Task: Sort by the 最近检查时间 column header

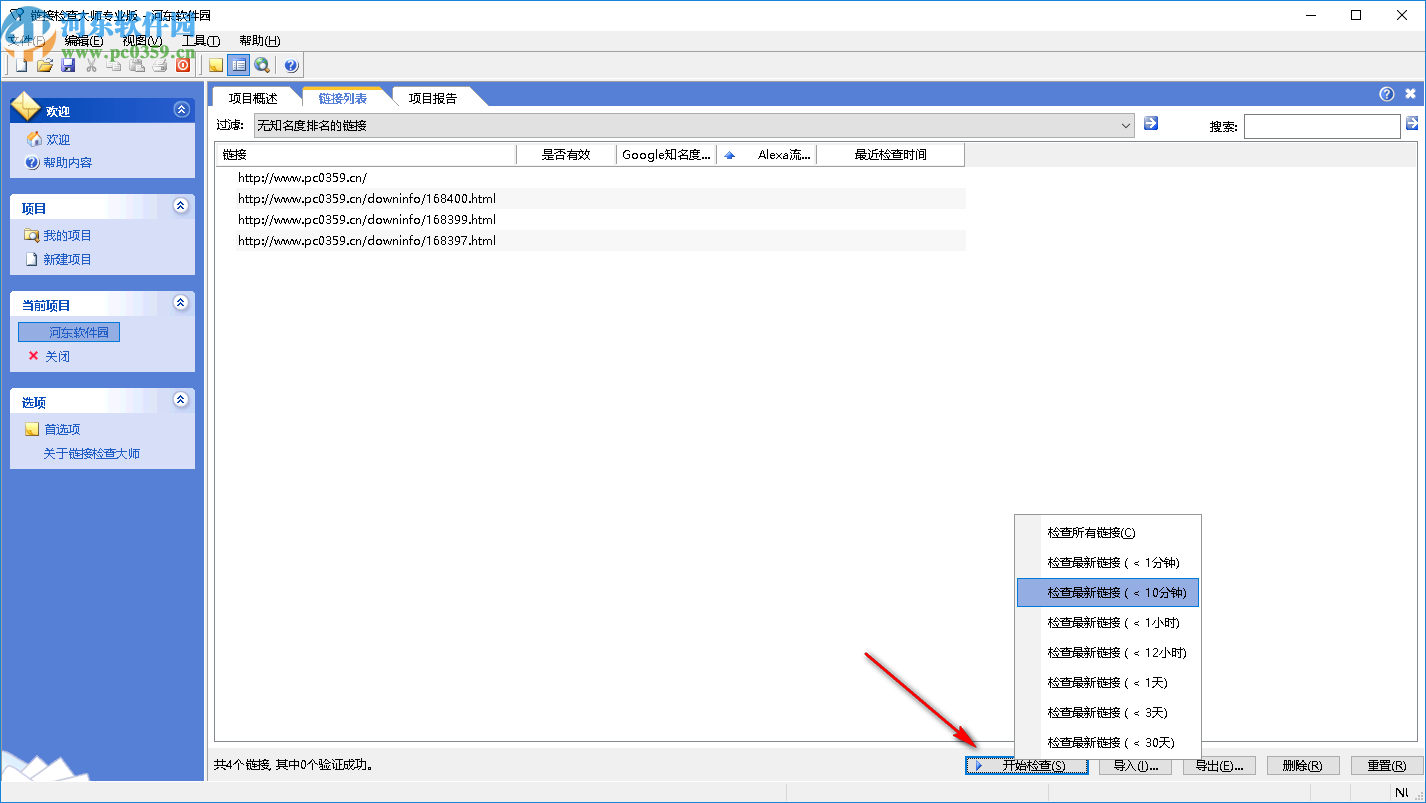Action: (890, 154)
